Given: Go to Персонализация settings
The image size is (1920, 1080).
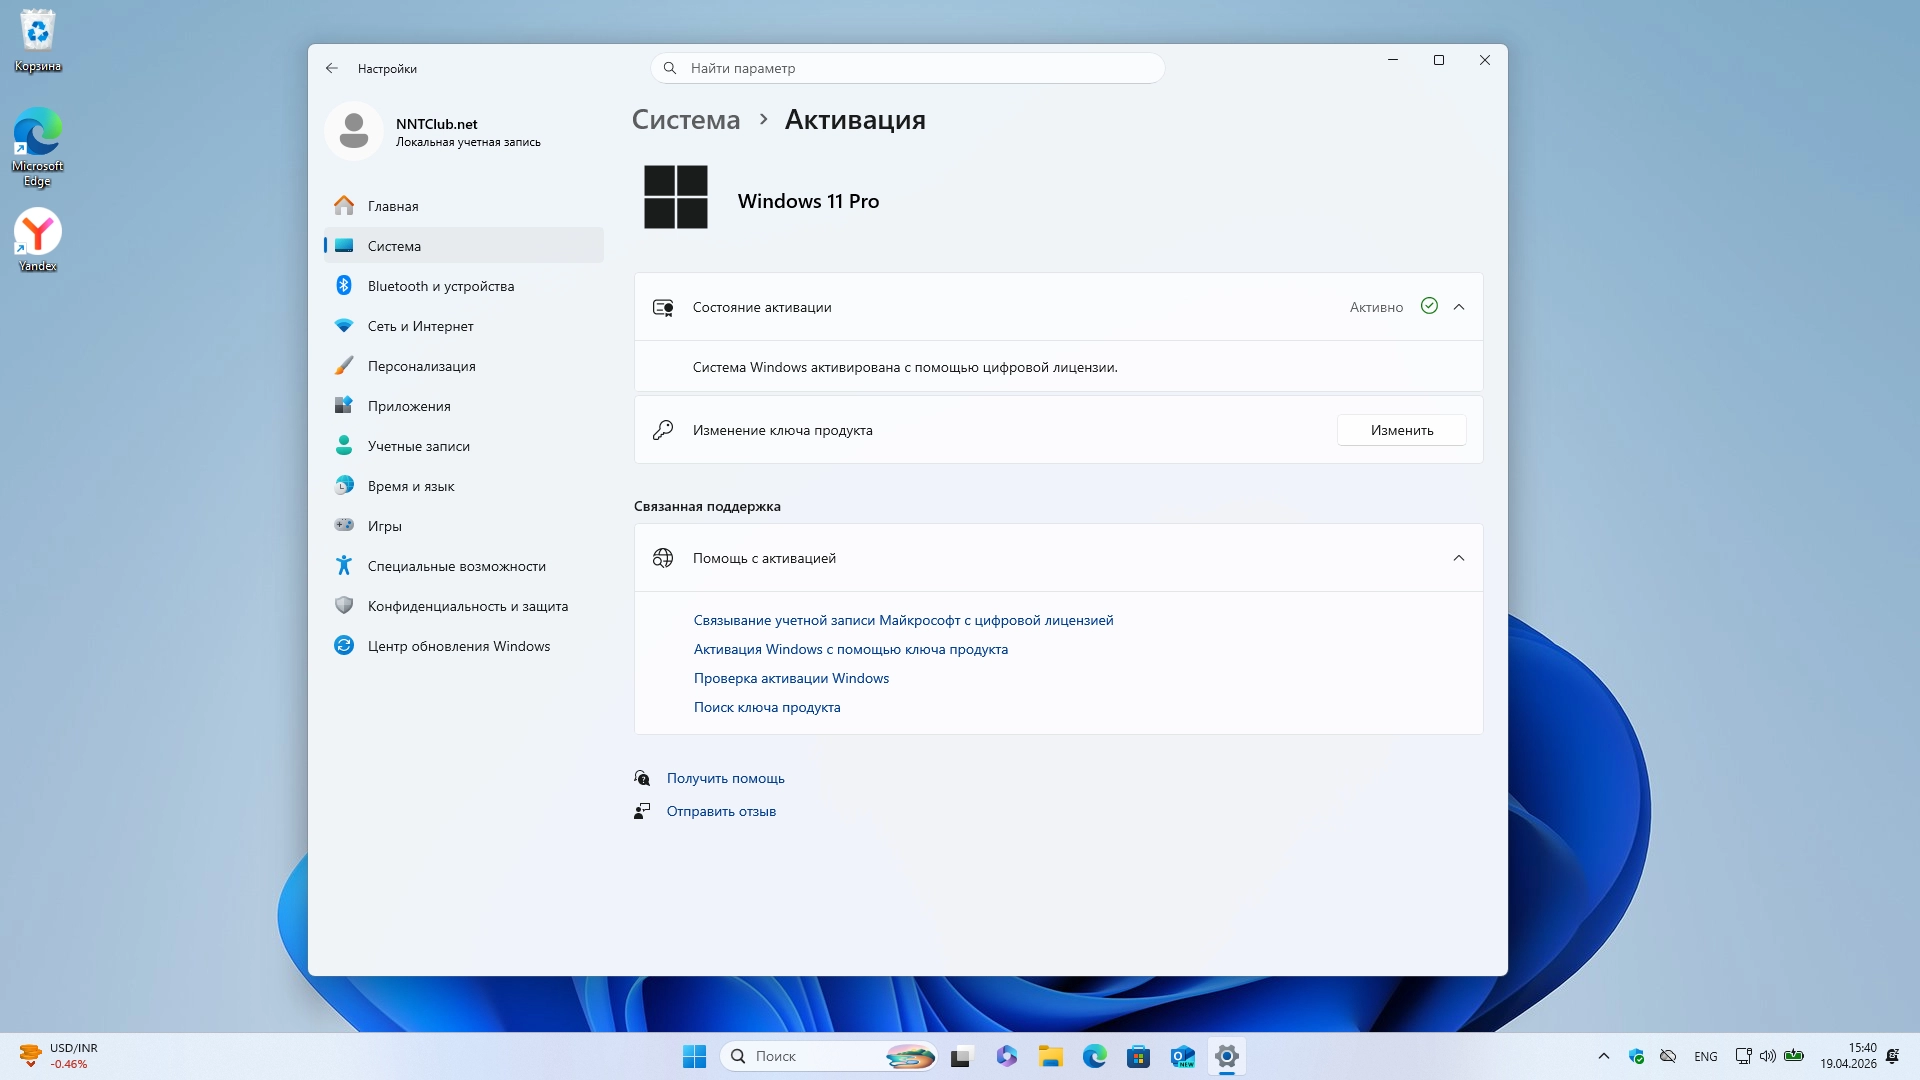Looking at the screenshot, I should 421,366.
